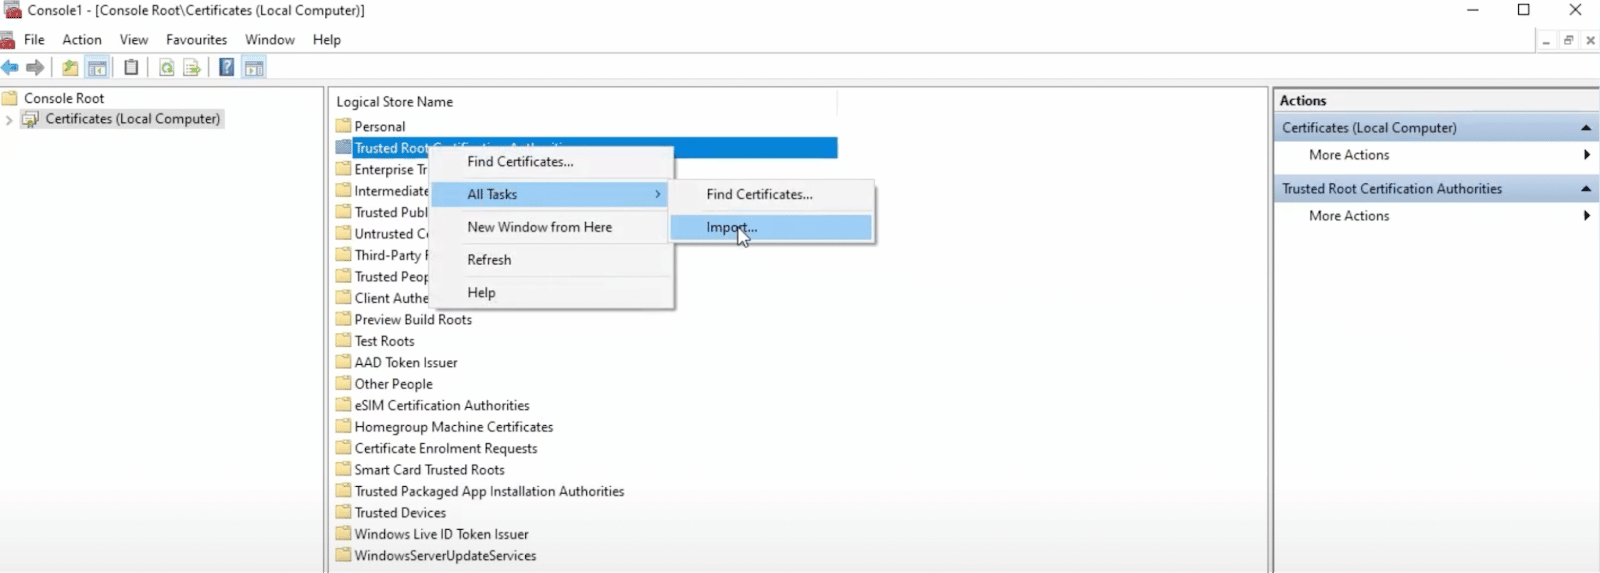Collapse the Certificates (Local Computer) actions section
This screenshot has height=573, width=1600.
pyautogui.click(x=1586, y=128)
